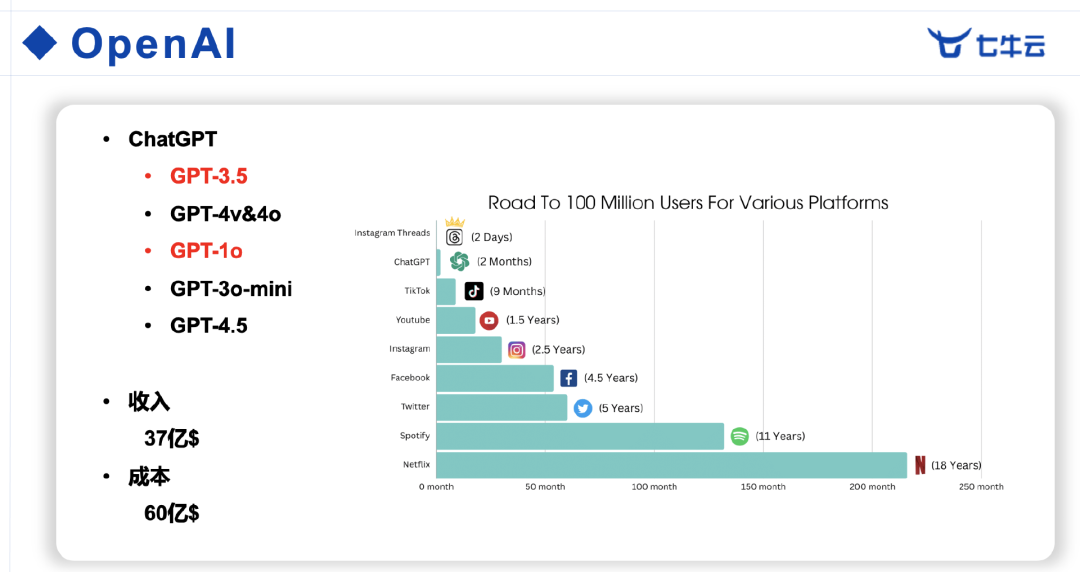This screenshot has width=1080, height=572.
Task: Click the (2 Days) data label
Action: (492, 237)
